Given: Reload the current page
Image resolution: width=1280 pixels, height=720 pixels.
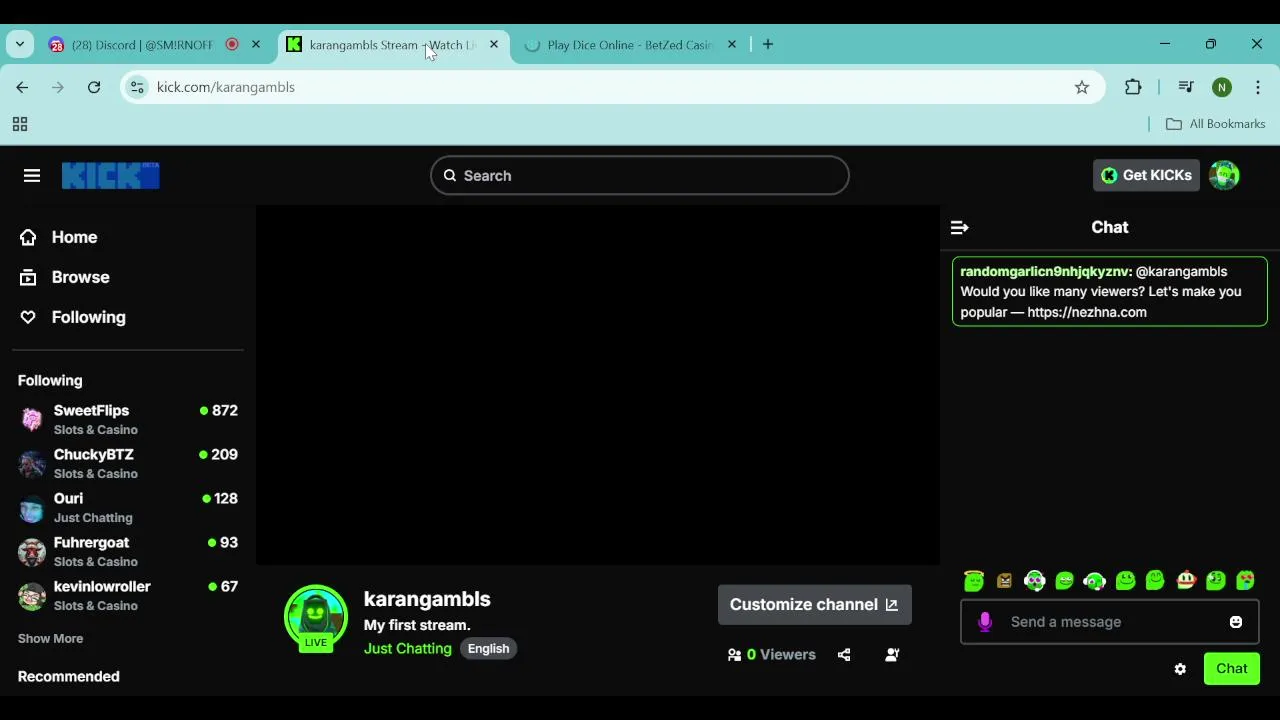Looking at the screenshot, I should [x=94, y=87].
